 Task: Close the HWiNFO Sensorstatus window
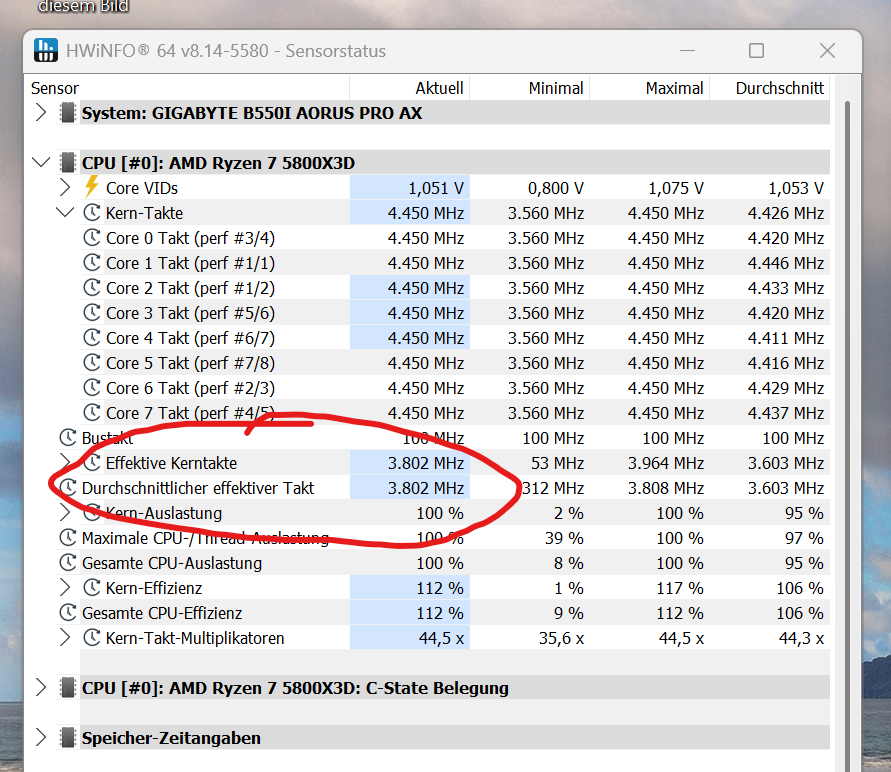pos(827,51)
